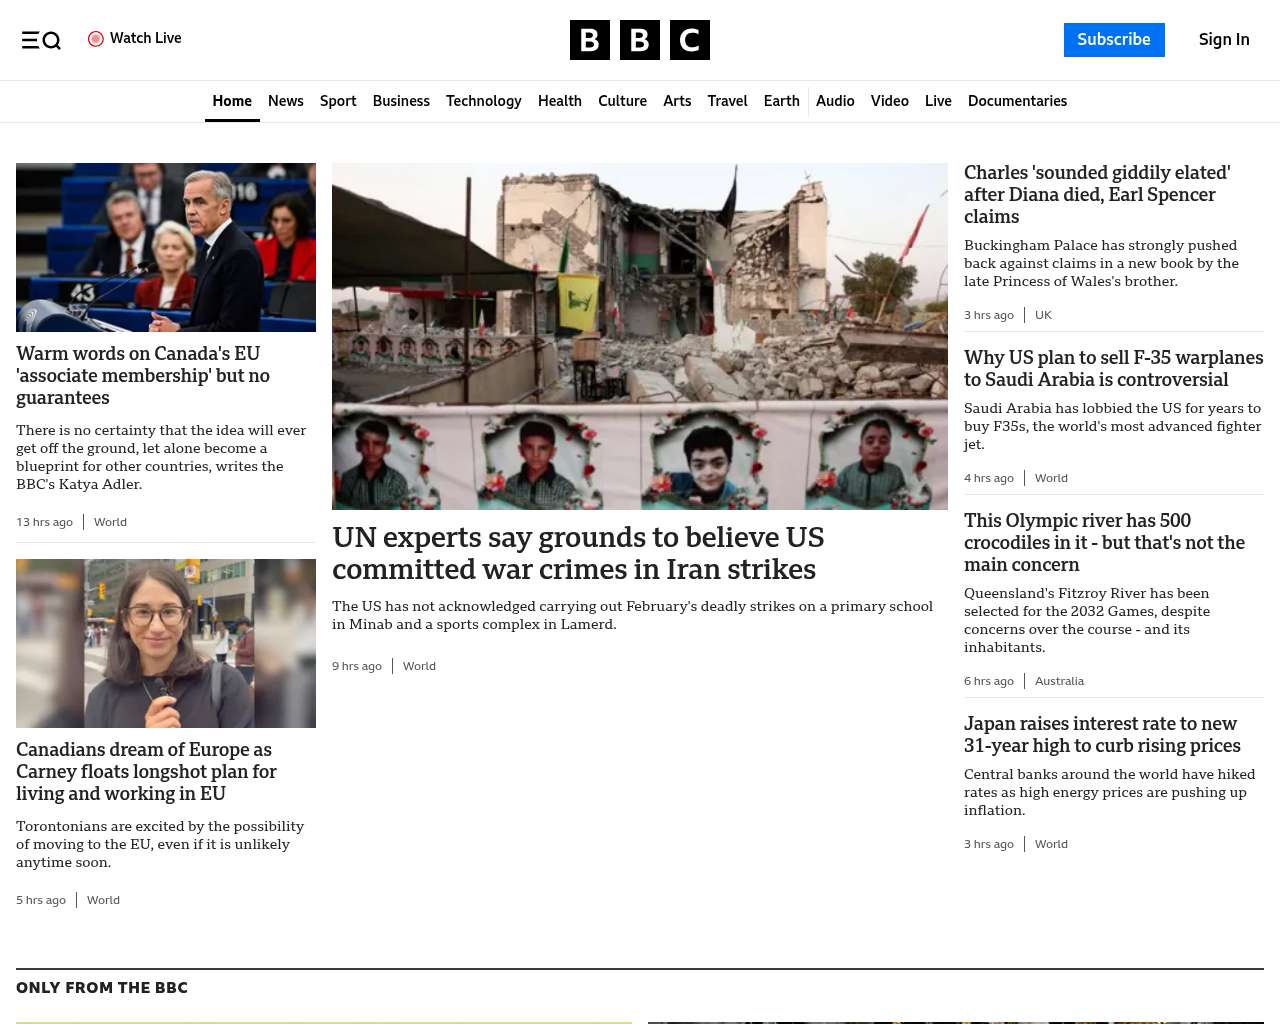
Task: Open Japan raises interest rate headline
Action: (1102, 734)
